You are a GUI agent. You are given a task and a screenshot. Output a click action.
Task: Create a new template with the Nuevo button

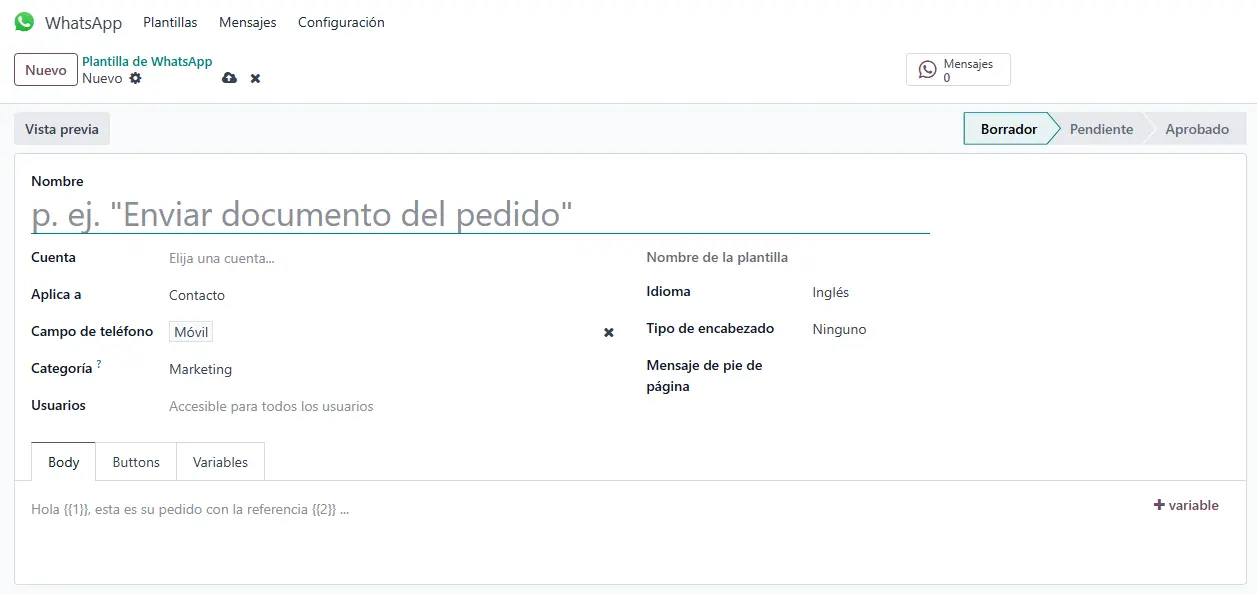pyautogui.click(x=46, y=70)
